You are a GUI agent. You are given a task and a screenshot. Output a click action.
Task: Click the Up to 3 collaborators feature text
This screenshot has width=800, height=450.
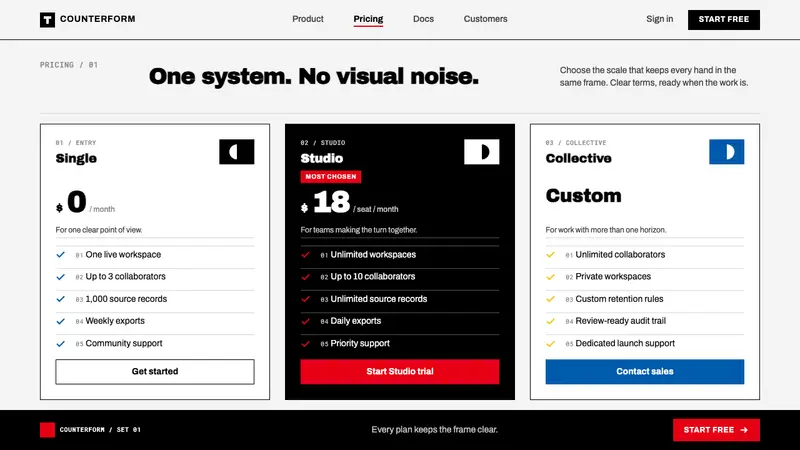[x=126, y=277]
